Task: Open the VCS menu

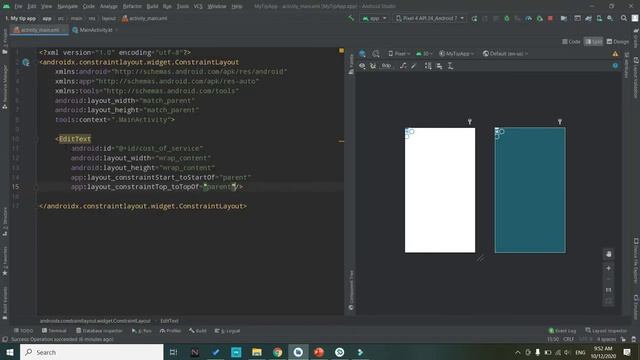Action: 198,6
